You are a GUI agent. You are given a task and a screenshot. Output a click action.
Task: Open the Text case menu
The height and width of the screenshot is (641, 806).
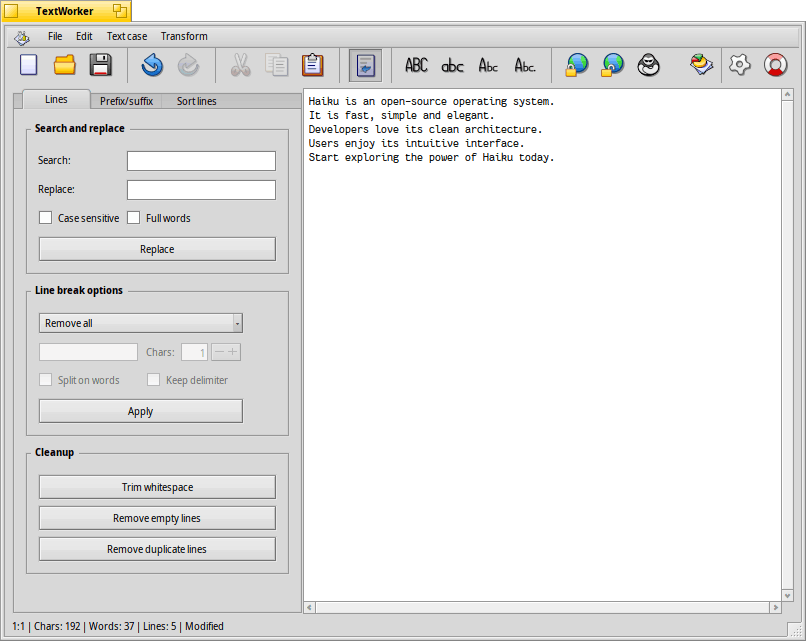tap(127, 36)
